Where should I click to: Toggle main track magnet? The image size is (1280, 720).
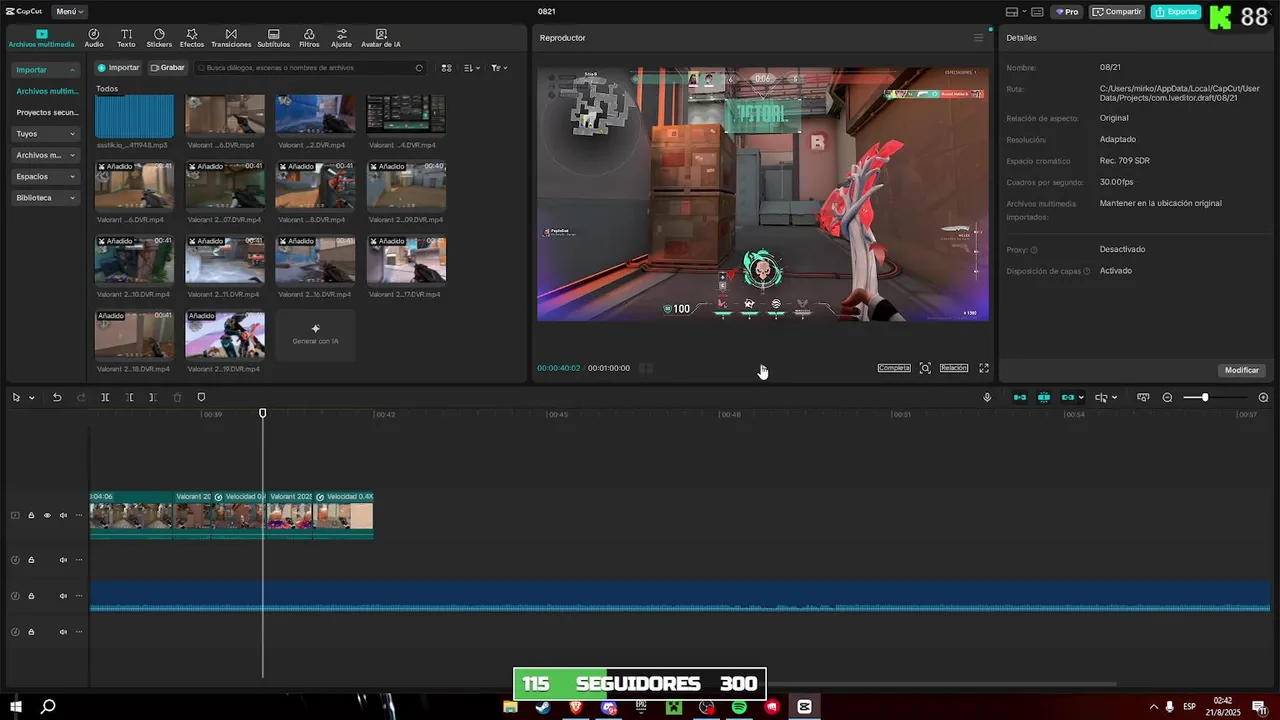[1019, 398]
